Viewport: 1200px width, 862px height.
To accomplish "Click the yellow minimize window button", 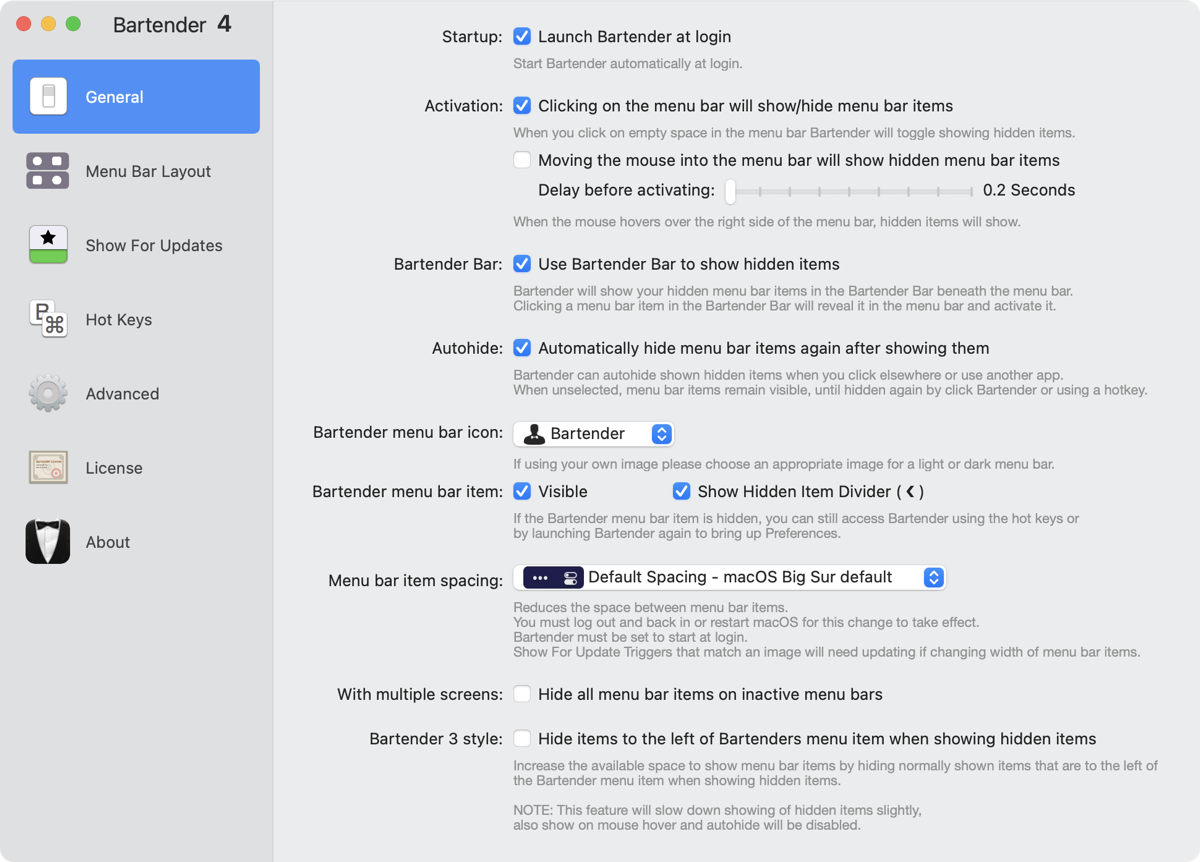I will (48, 24).
